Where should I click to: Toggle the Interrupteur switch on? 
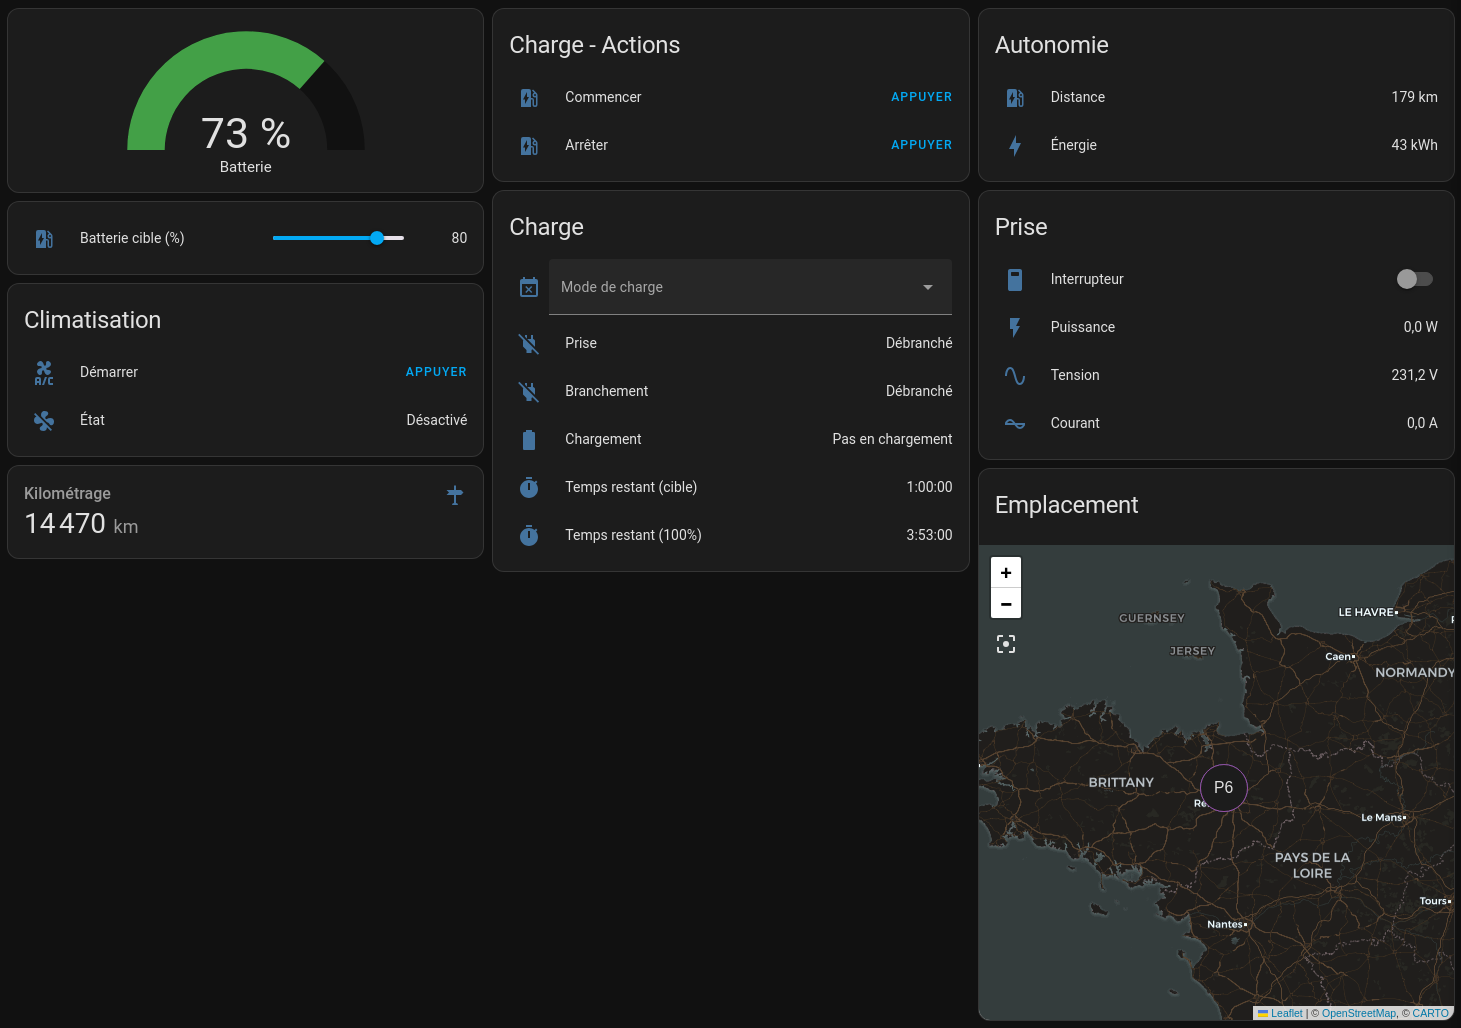pyautogui.click(x=1414, y=279)
